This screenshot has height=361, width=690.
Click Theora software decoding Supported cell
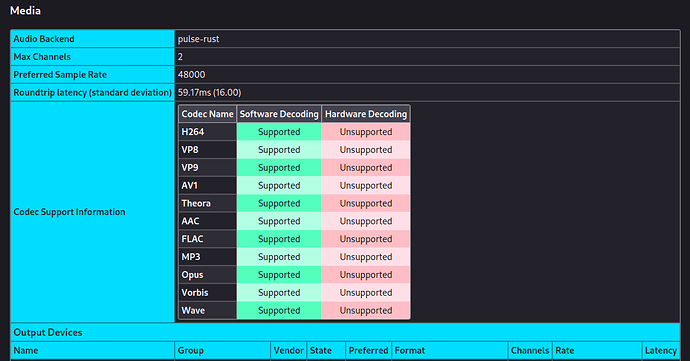click(279, 203)
